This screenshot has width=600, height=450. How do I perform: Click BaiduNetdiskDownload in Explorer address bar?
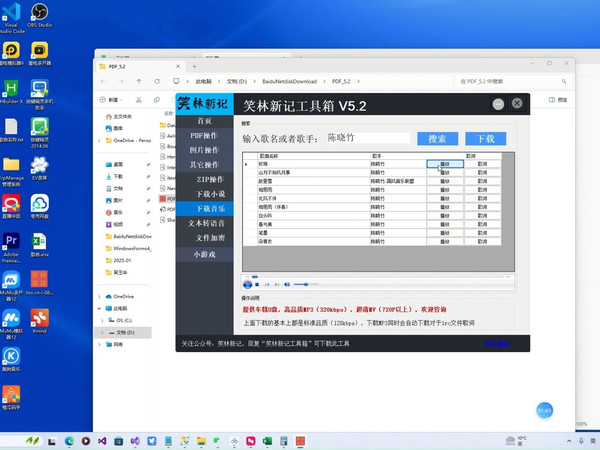pos(290,81)
